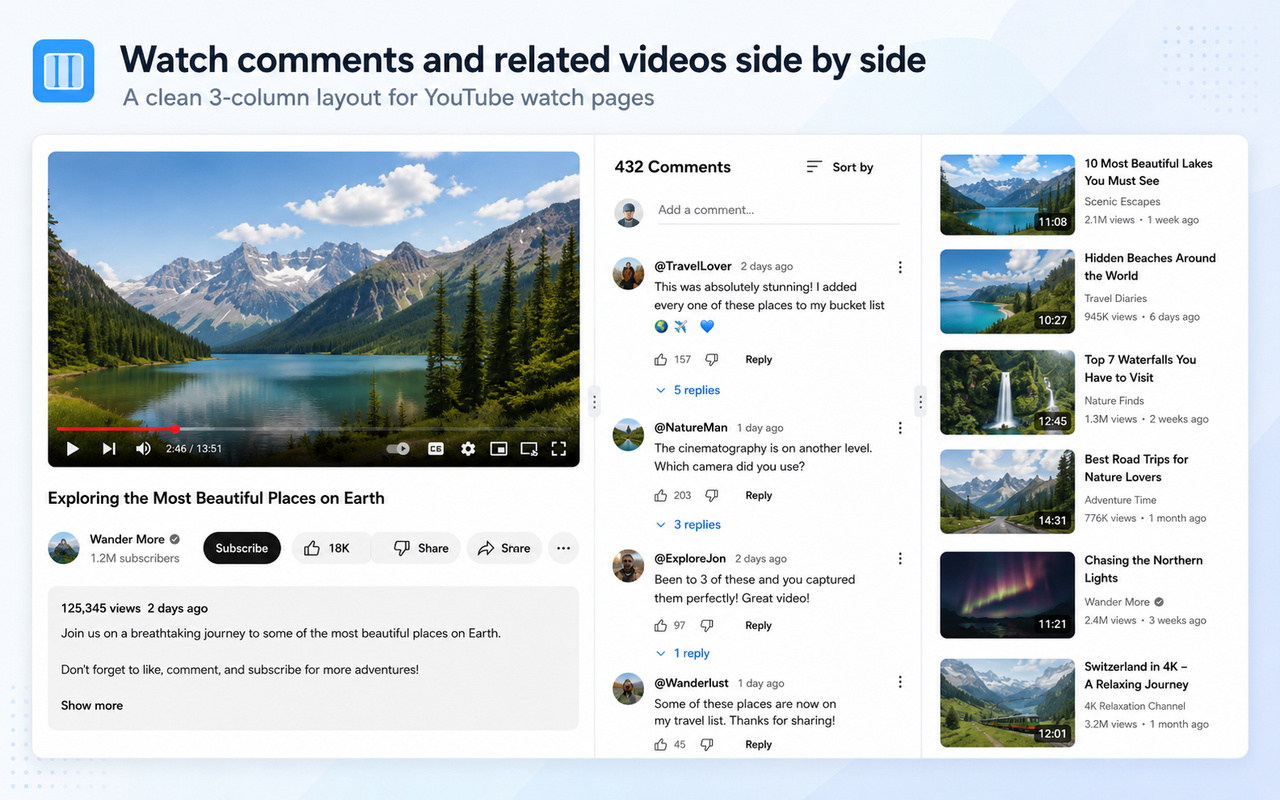
Task: Open options menu for Wanderlust comment
Action: coord(900,682)
